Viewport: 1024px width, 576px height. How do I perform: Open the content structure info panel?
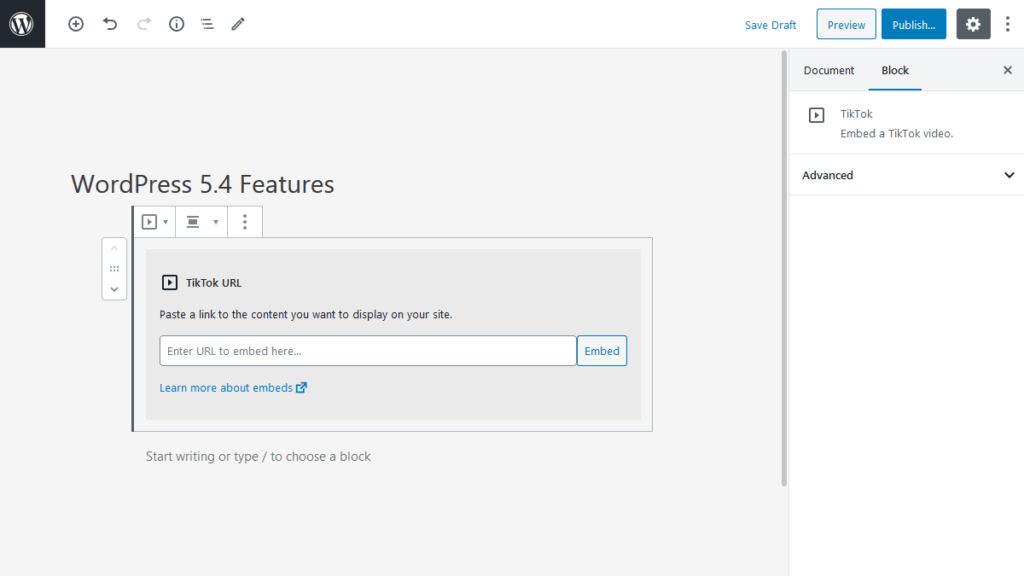pos(176,24)
